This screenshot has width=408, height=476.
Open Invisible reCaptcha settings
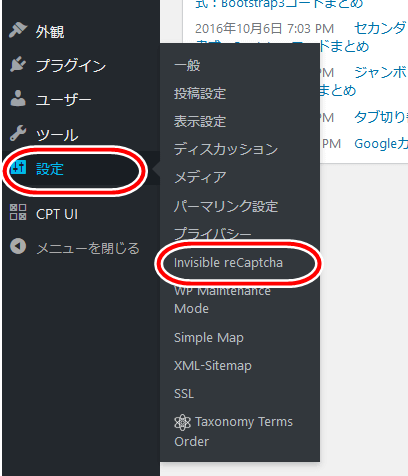tap(228, 263)
